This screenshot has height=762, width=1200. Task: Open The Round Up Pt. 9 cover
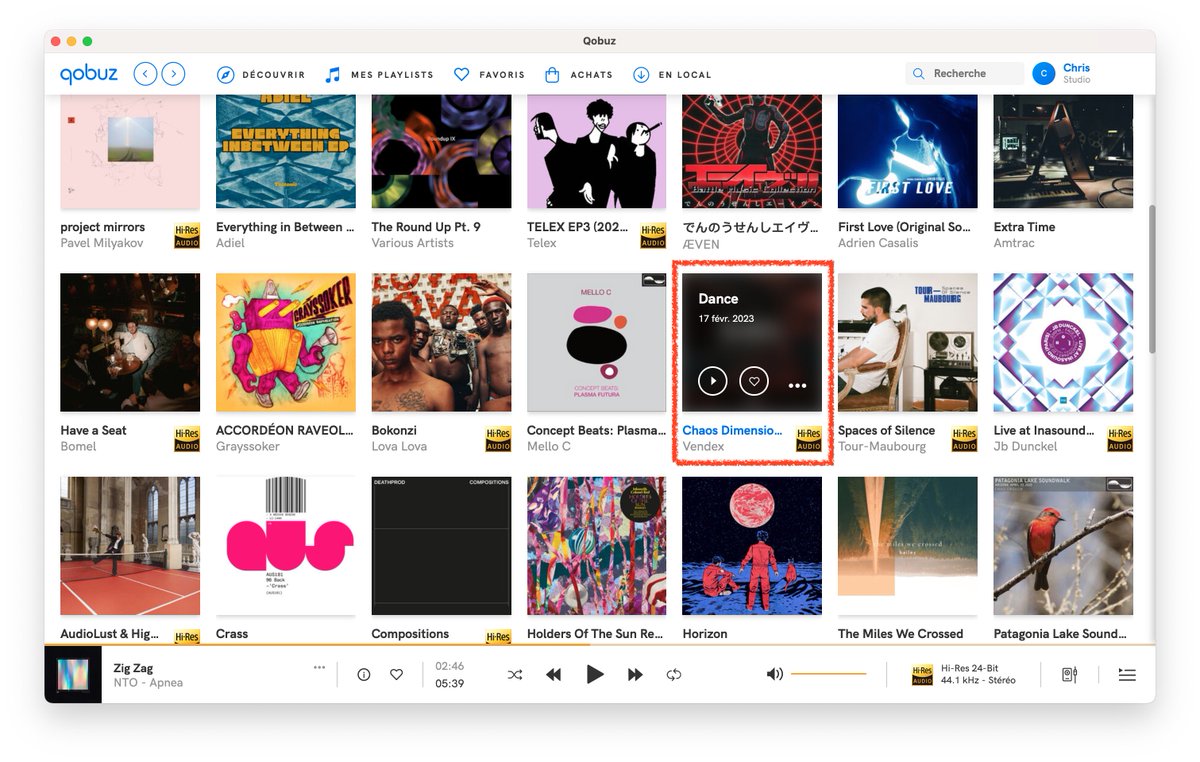pos(441,152)
